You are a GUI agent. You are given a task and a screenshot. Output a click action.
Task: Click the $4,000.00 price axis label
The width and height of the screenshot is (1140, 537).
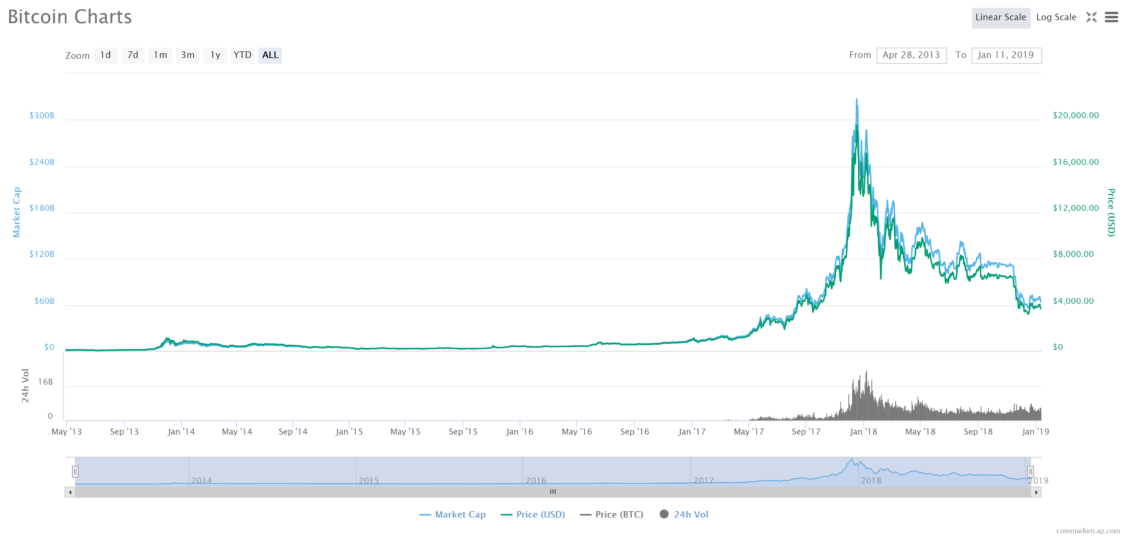pyautogui.click(x=1073, y=301)
